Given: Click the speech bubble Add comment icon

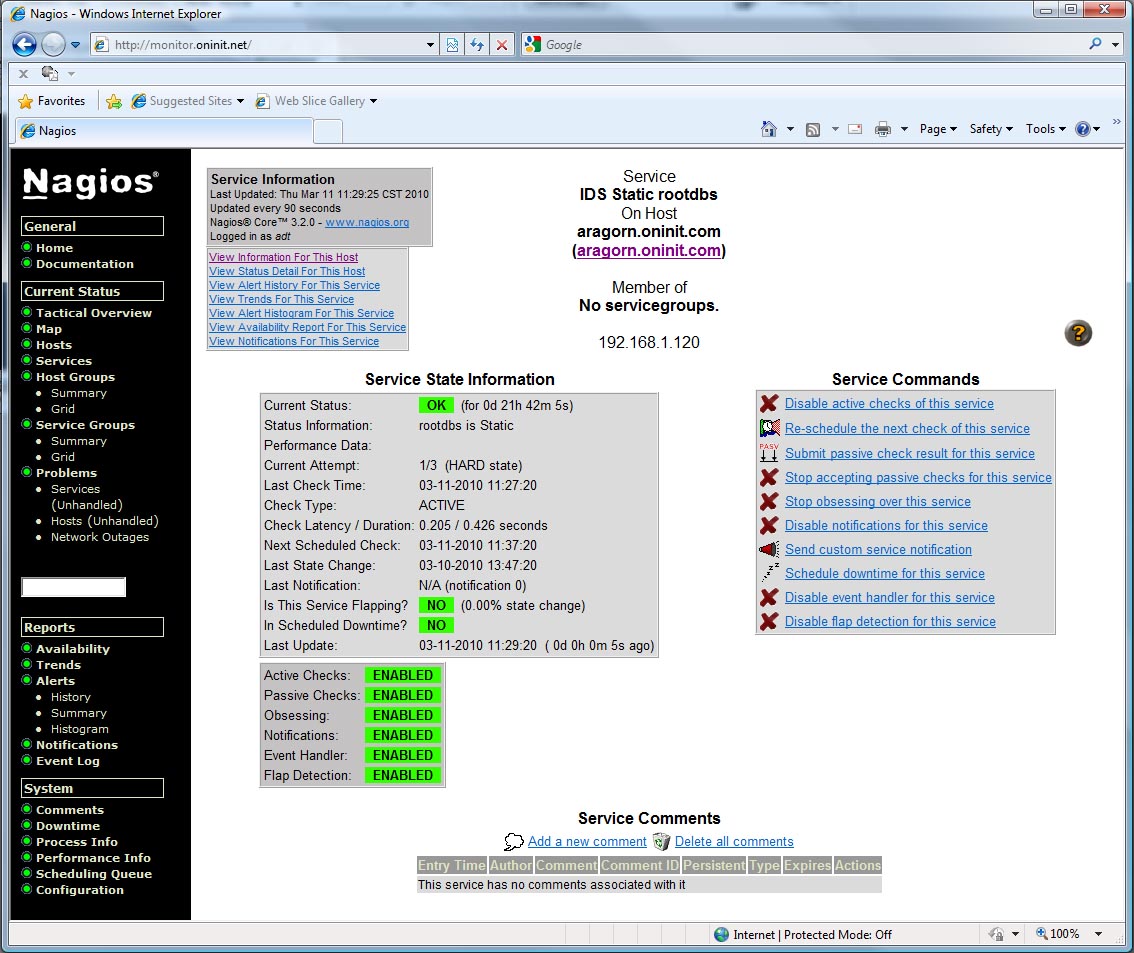Looking at the screenshot, I should pos(513,842).
